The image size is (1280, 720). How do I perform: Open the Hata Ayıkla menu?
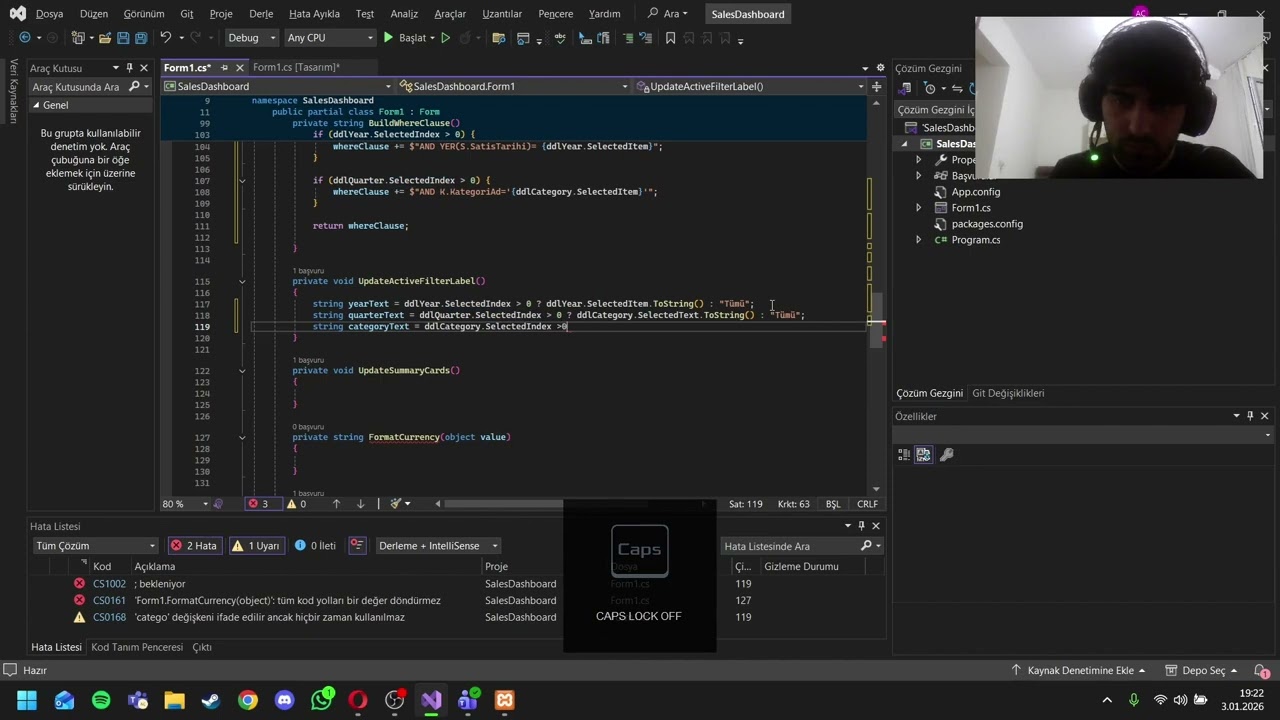pos(314,14)
